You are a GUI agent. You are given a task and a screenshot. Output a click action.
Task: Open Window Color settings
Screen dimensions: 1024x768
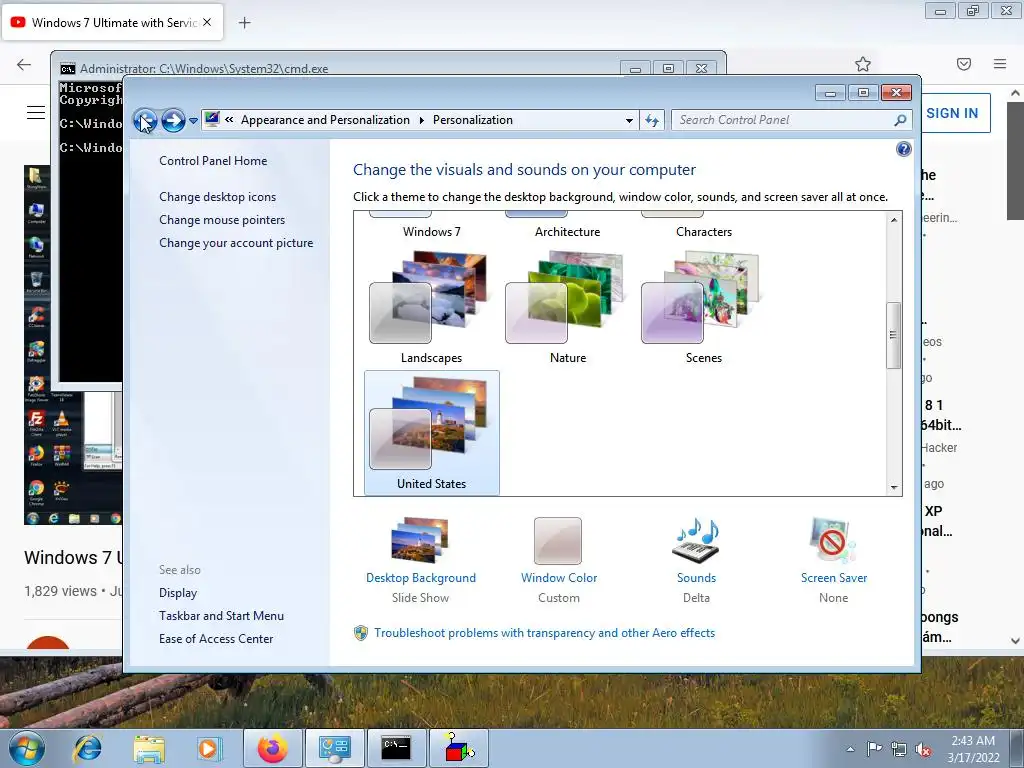pyautogui.click(x=559, y=578)
